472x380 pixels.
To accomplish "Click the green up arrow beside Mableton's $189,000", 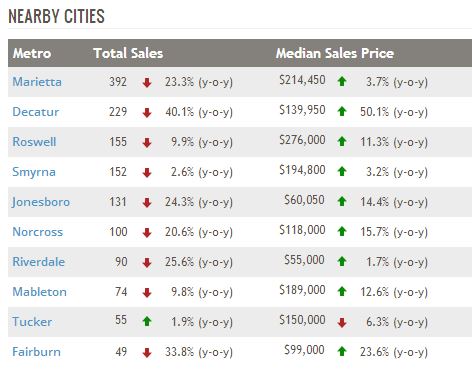I will click(342, 291).
